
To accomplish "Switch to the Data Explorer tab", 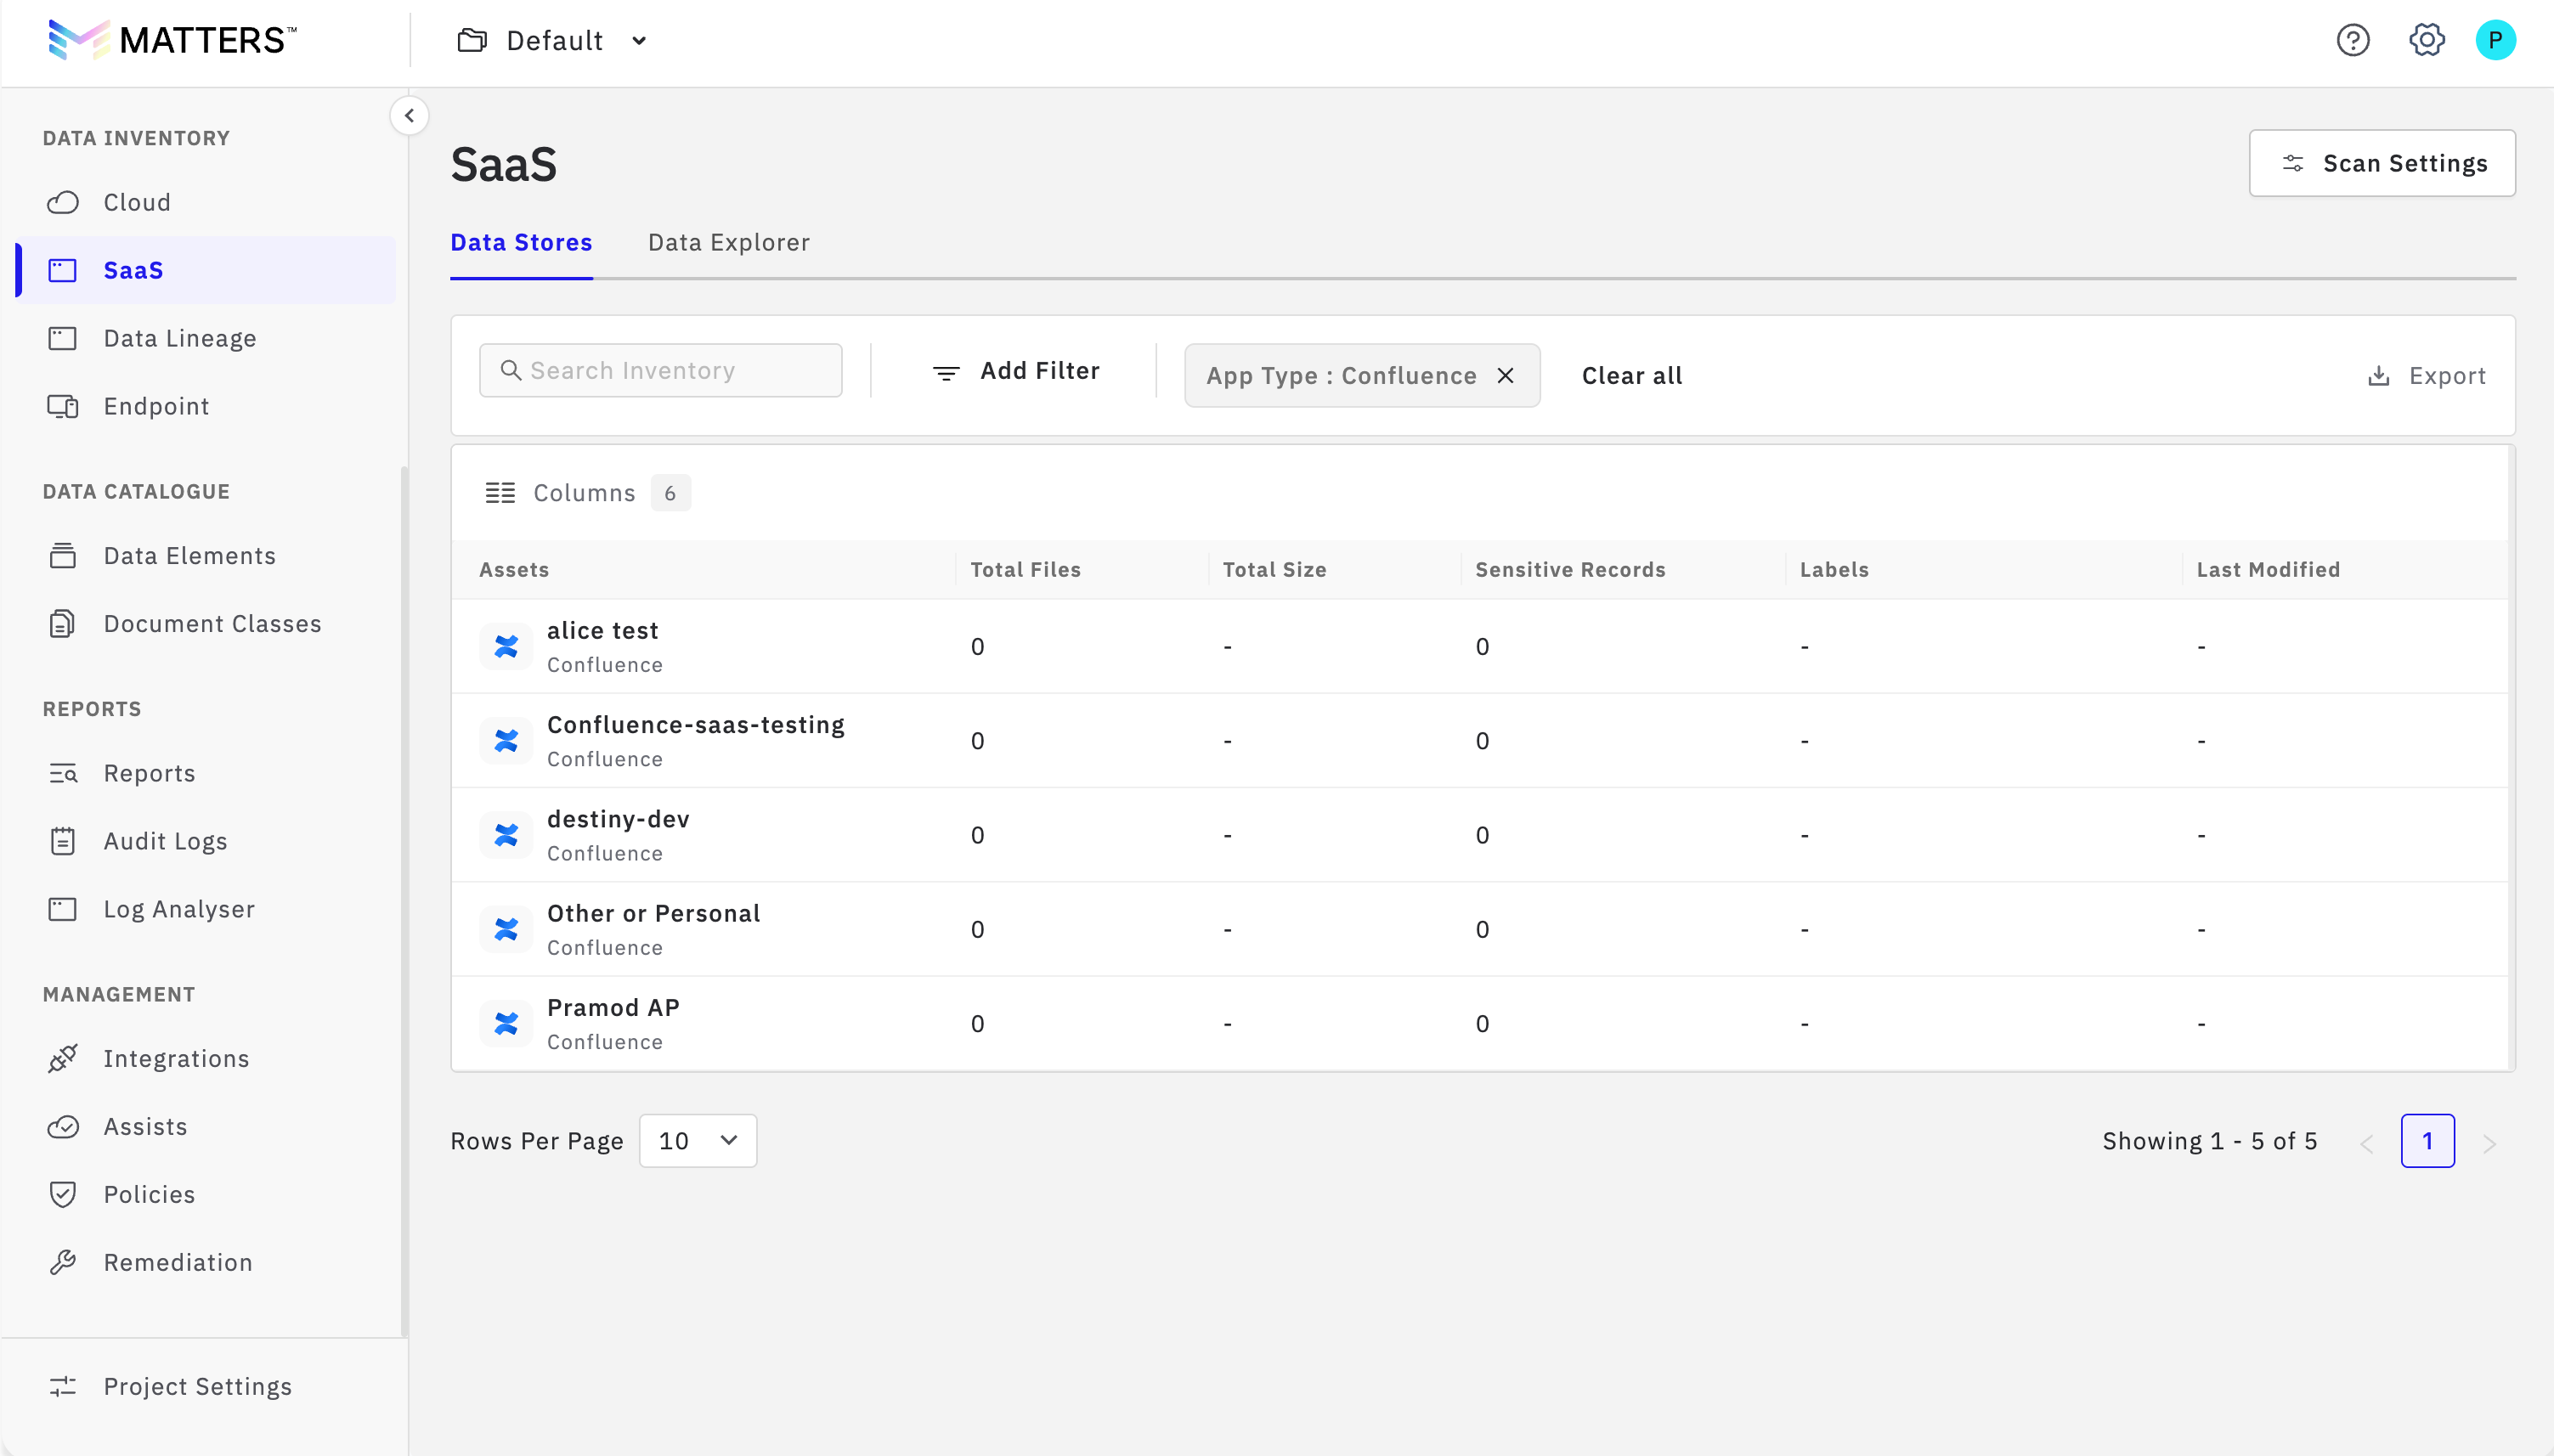I will (x=729, y=242).
